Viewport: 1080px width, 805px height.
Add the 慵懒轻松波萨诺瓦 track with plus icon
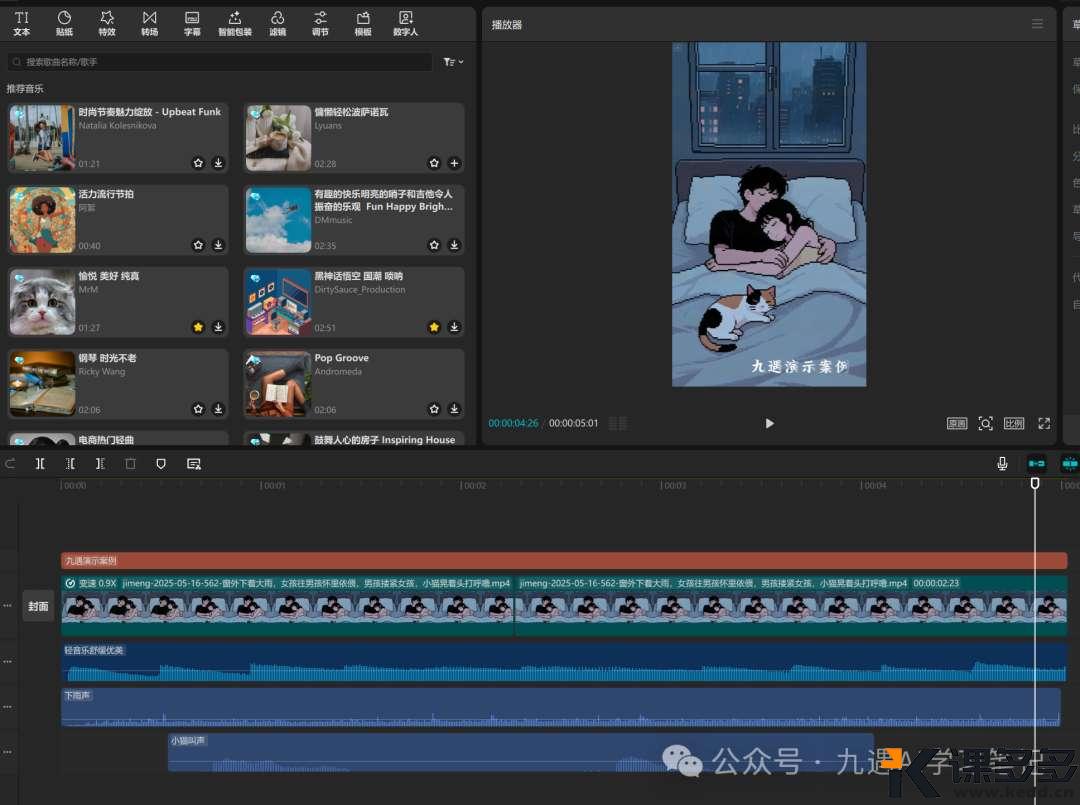tap(454, 163)
